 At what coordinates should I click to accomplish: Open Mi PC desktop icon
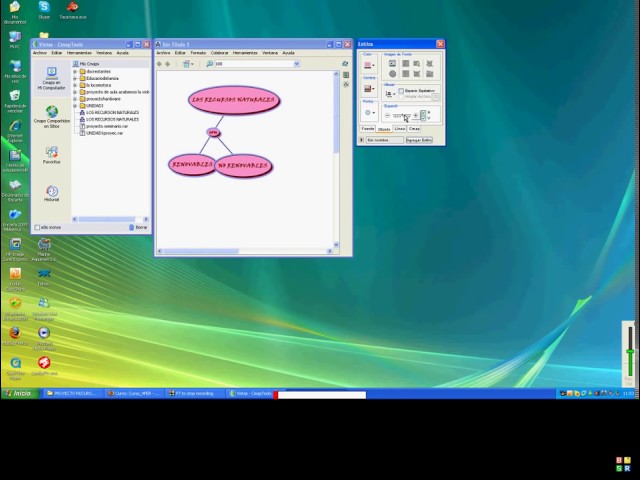[x=15, y=40]
